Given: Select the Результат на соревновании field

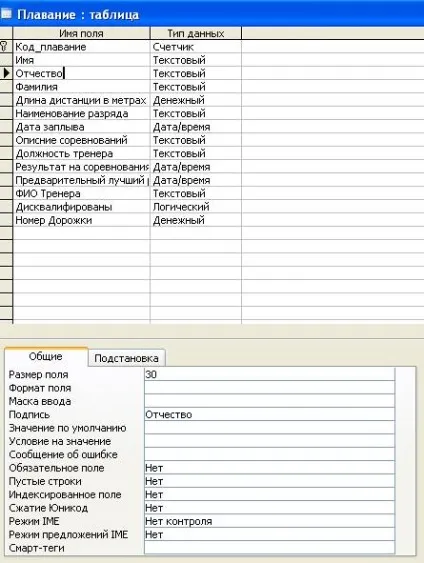Looking at the screenshot, I should [x=81, y=167].
